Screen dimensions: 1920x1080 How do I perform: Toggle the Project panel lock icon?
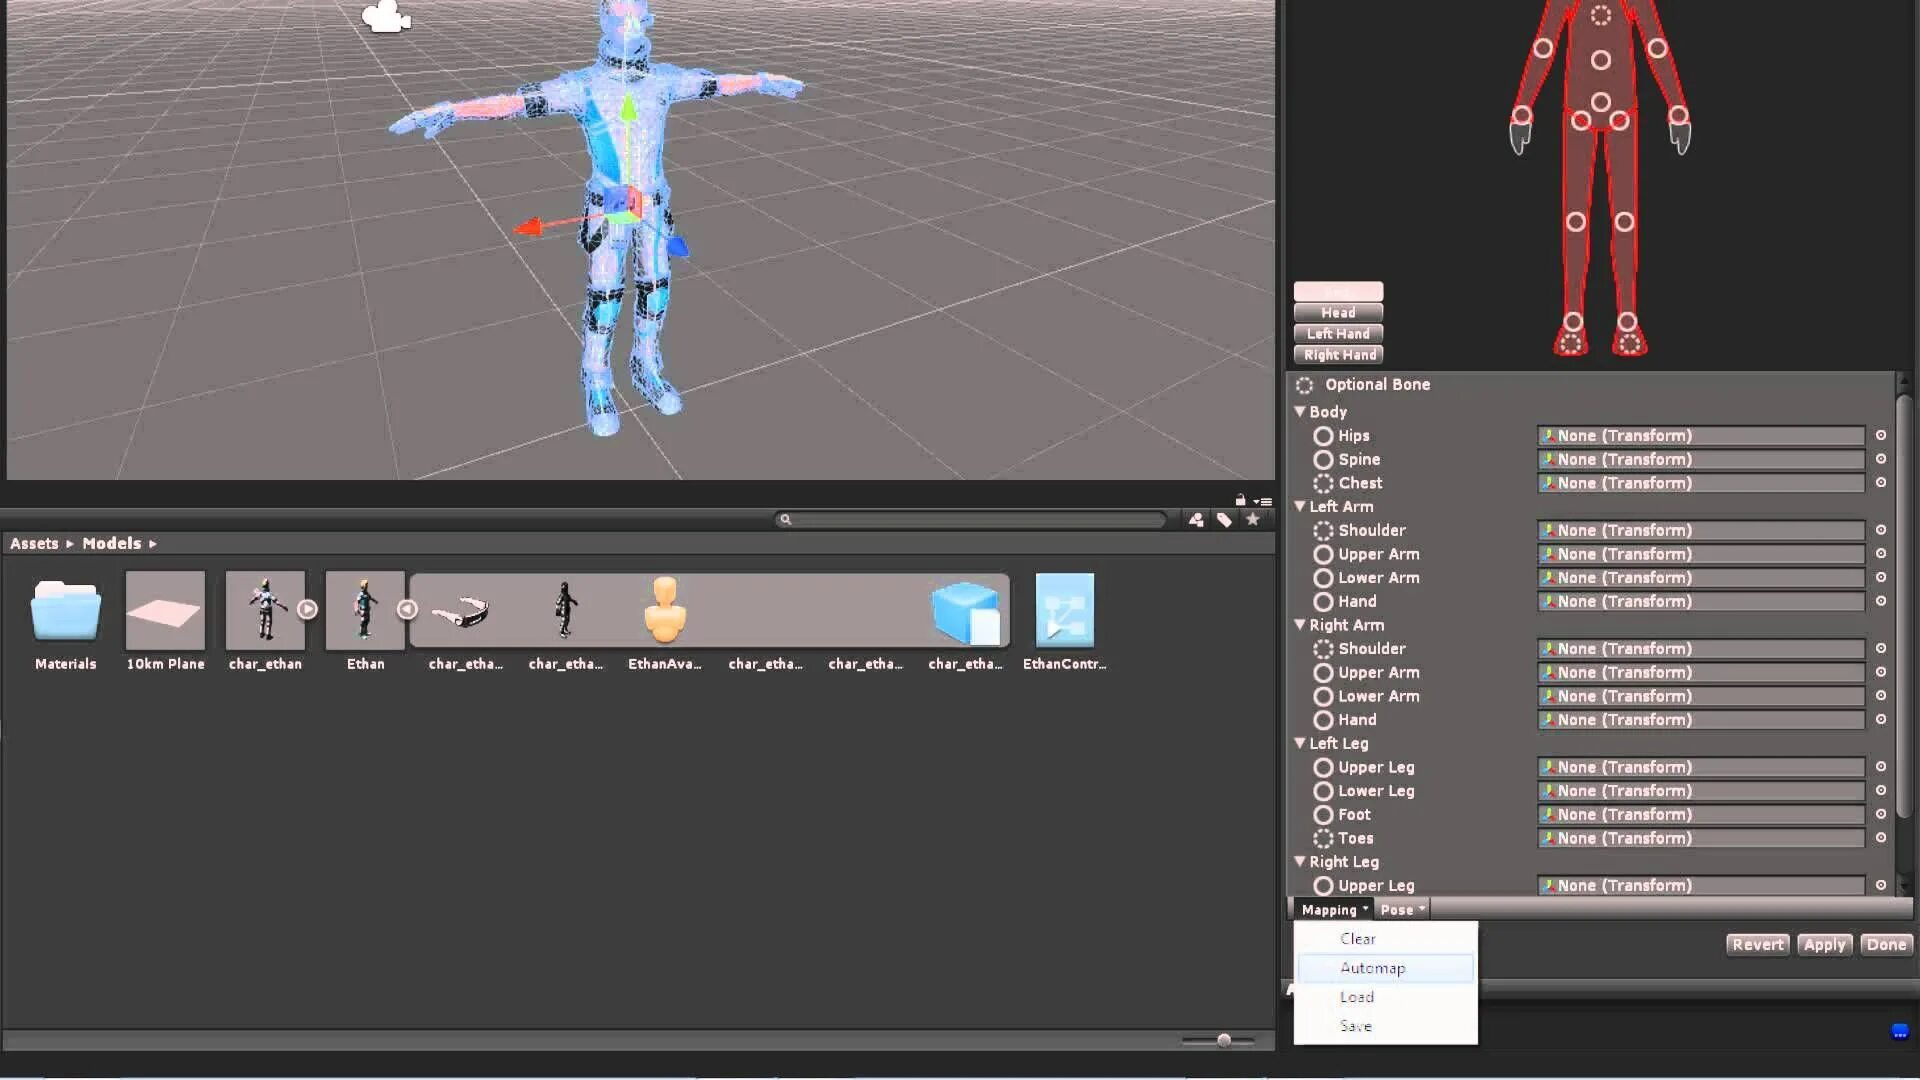(x=1240, y=500)
